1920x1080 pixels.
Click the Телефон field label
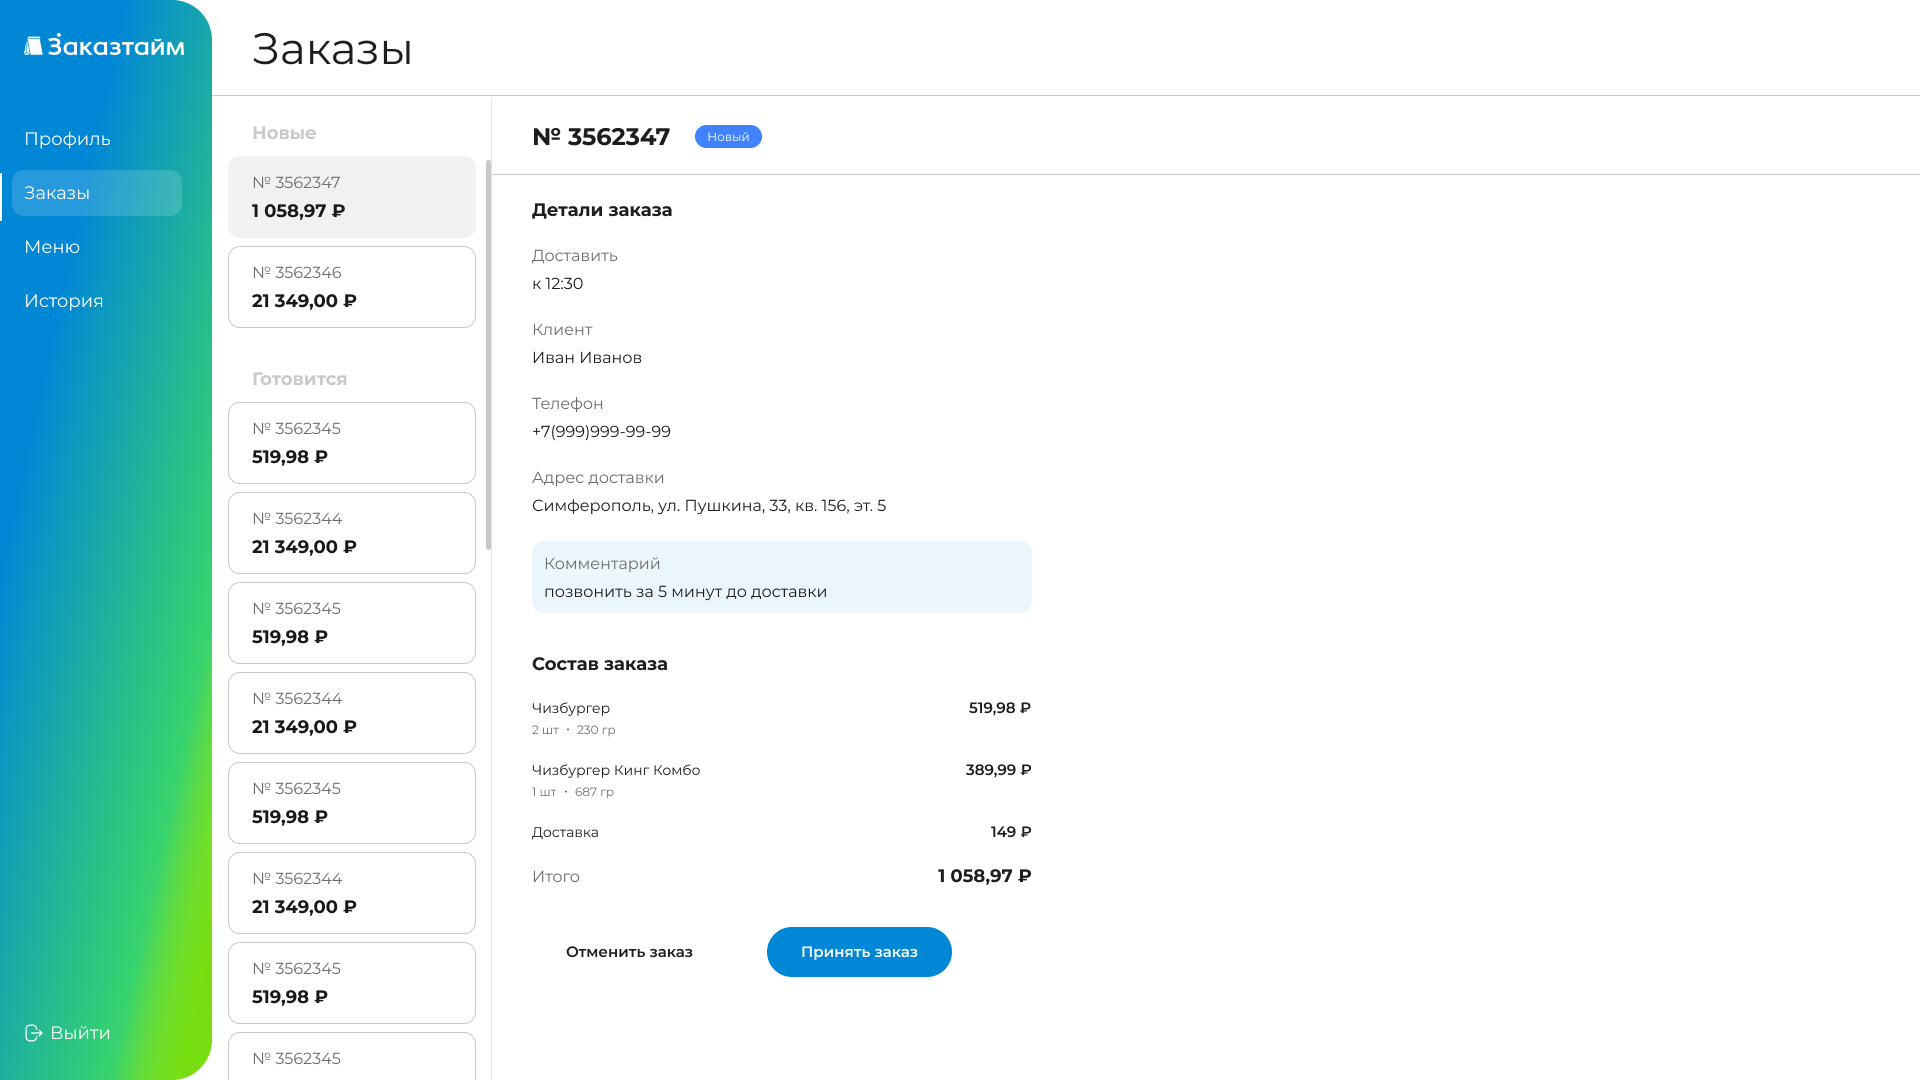pos(567,404)
